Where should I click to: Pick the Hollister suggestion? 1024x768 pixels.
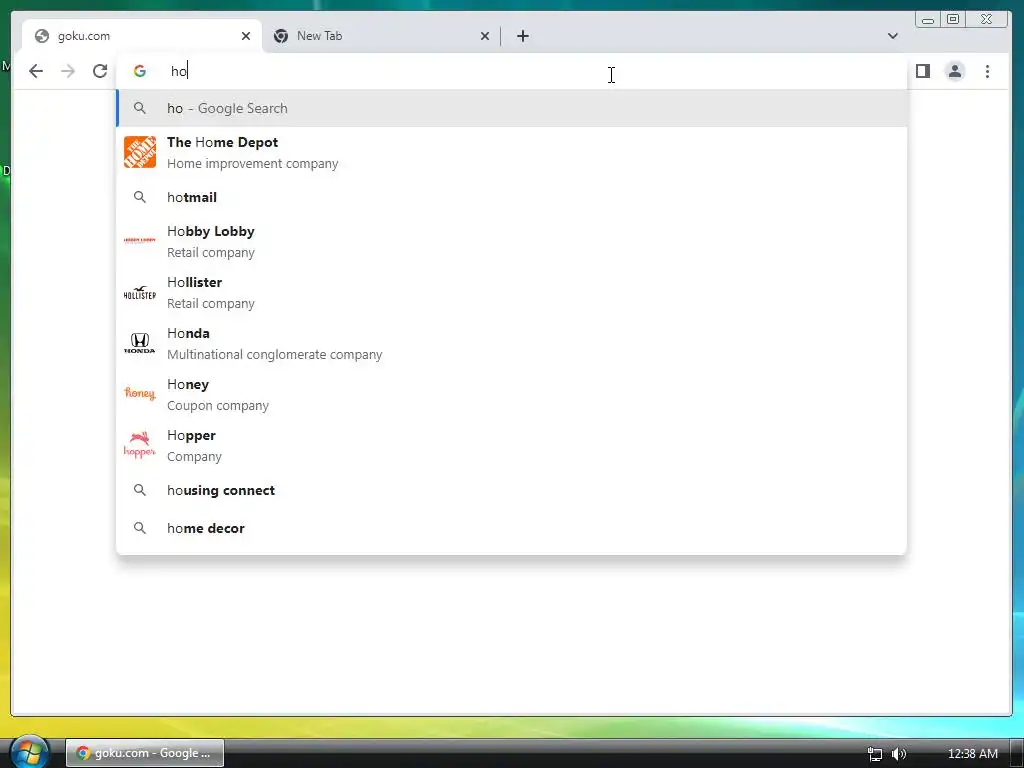512,293
